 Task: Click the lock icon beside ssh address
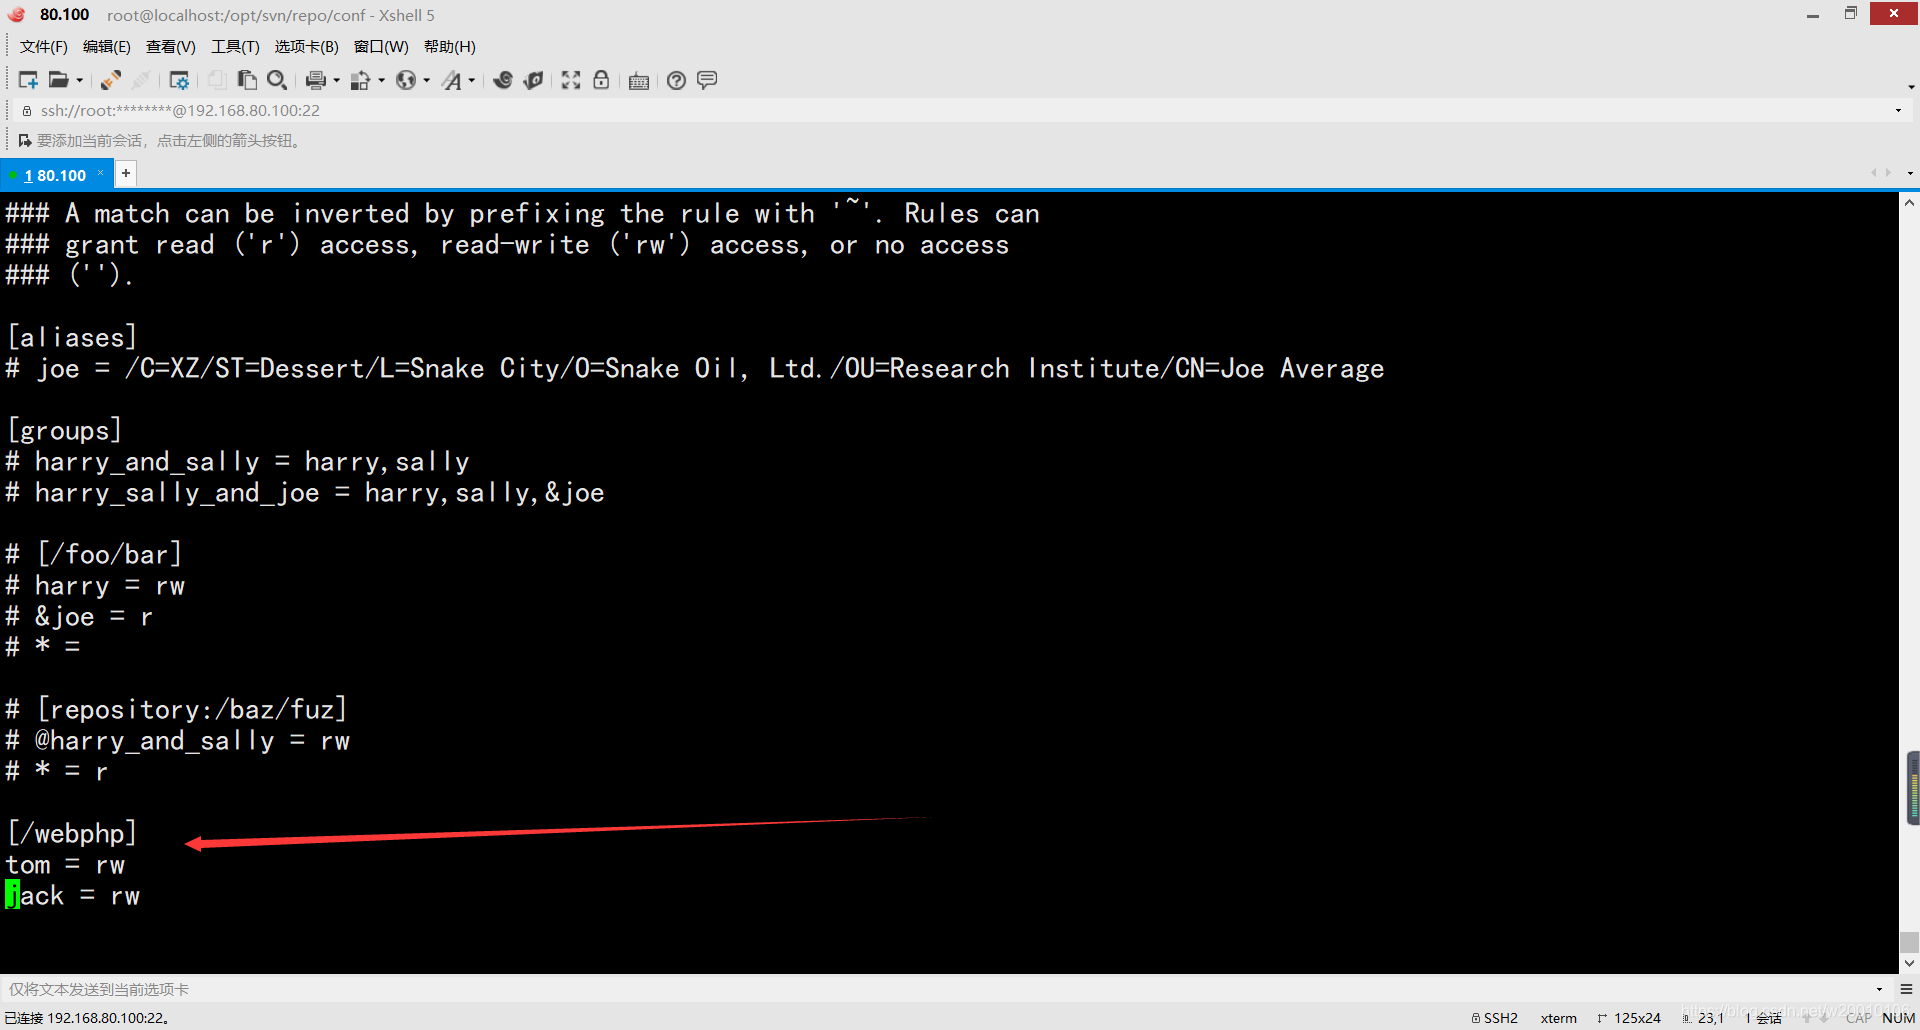pyautogui.click(x=27, y=111)
